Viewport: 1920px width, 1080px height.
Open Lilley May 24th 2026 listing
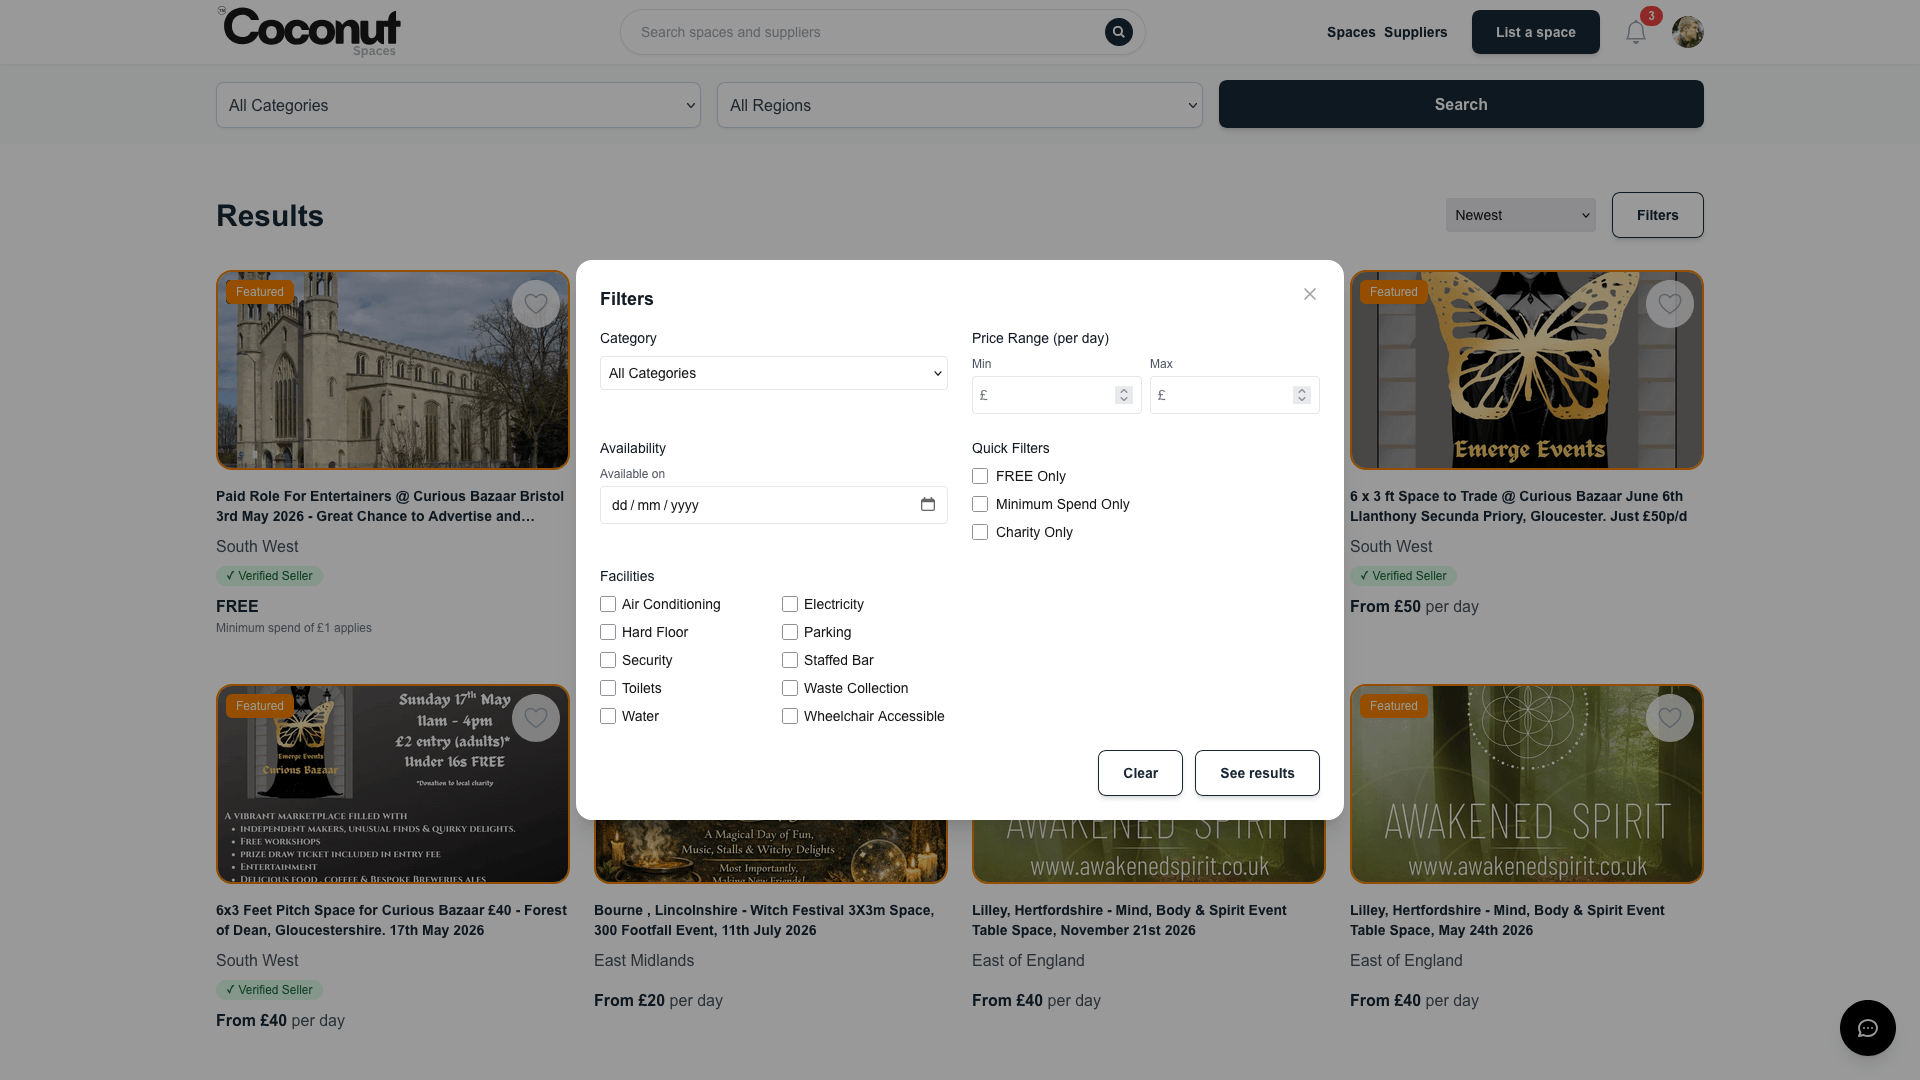click(x=1507, y=920)
